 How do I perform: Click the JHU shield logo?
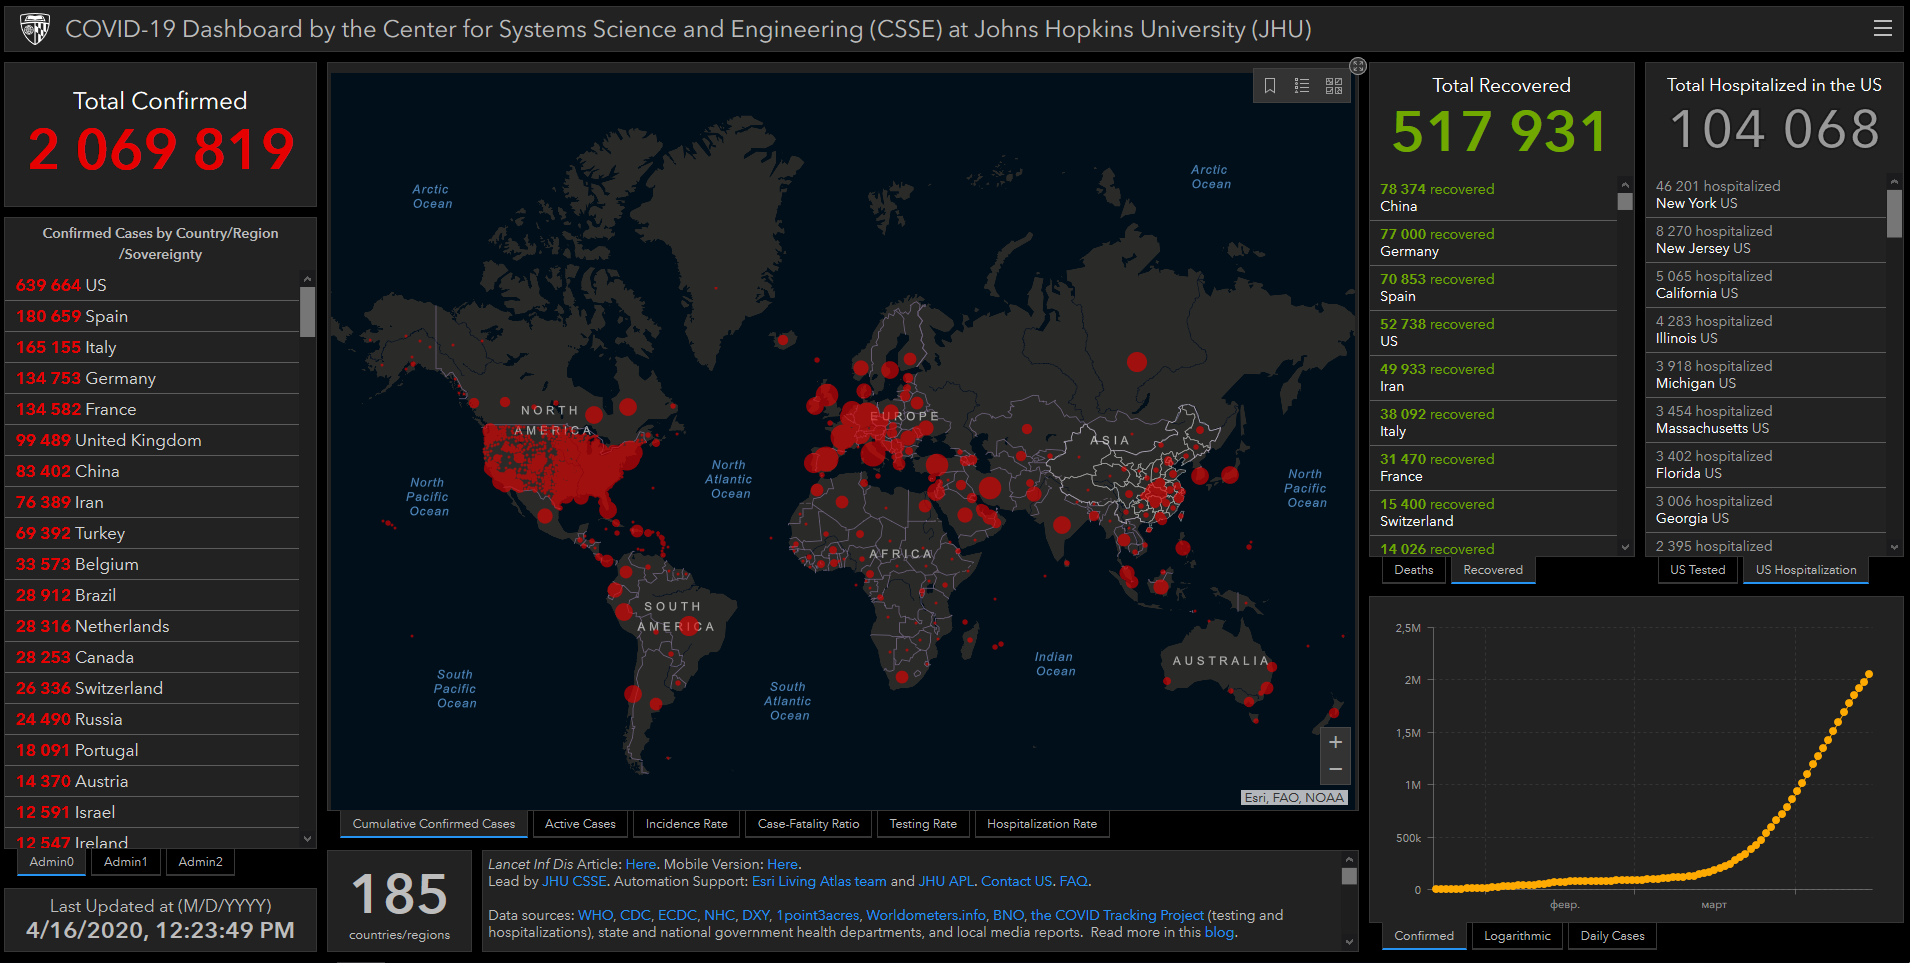[x=35, y=29]
